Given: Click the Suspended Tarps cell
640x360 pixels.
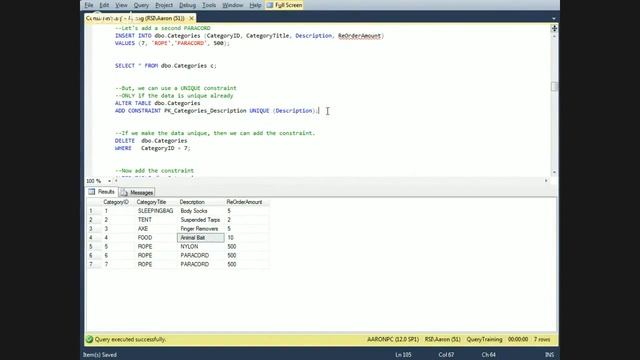Looking at the screenshot, I should pos(200,220).
